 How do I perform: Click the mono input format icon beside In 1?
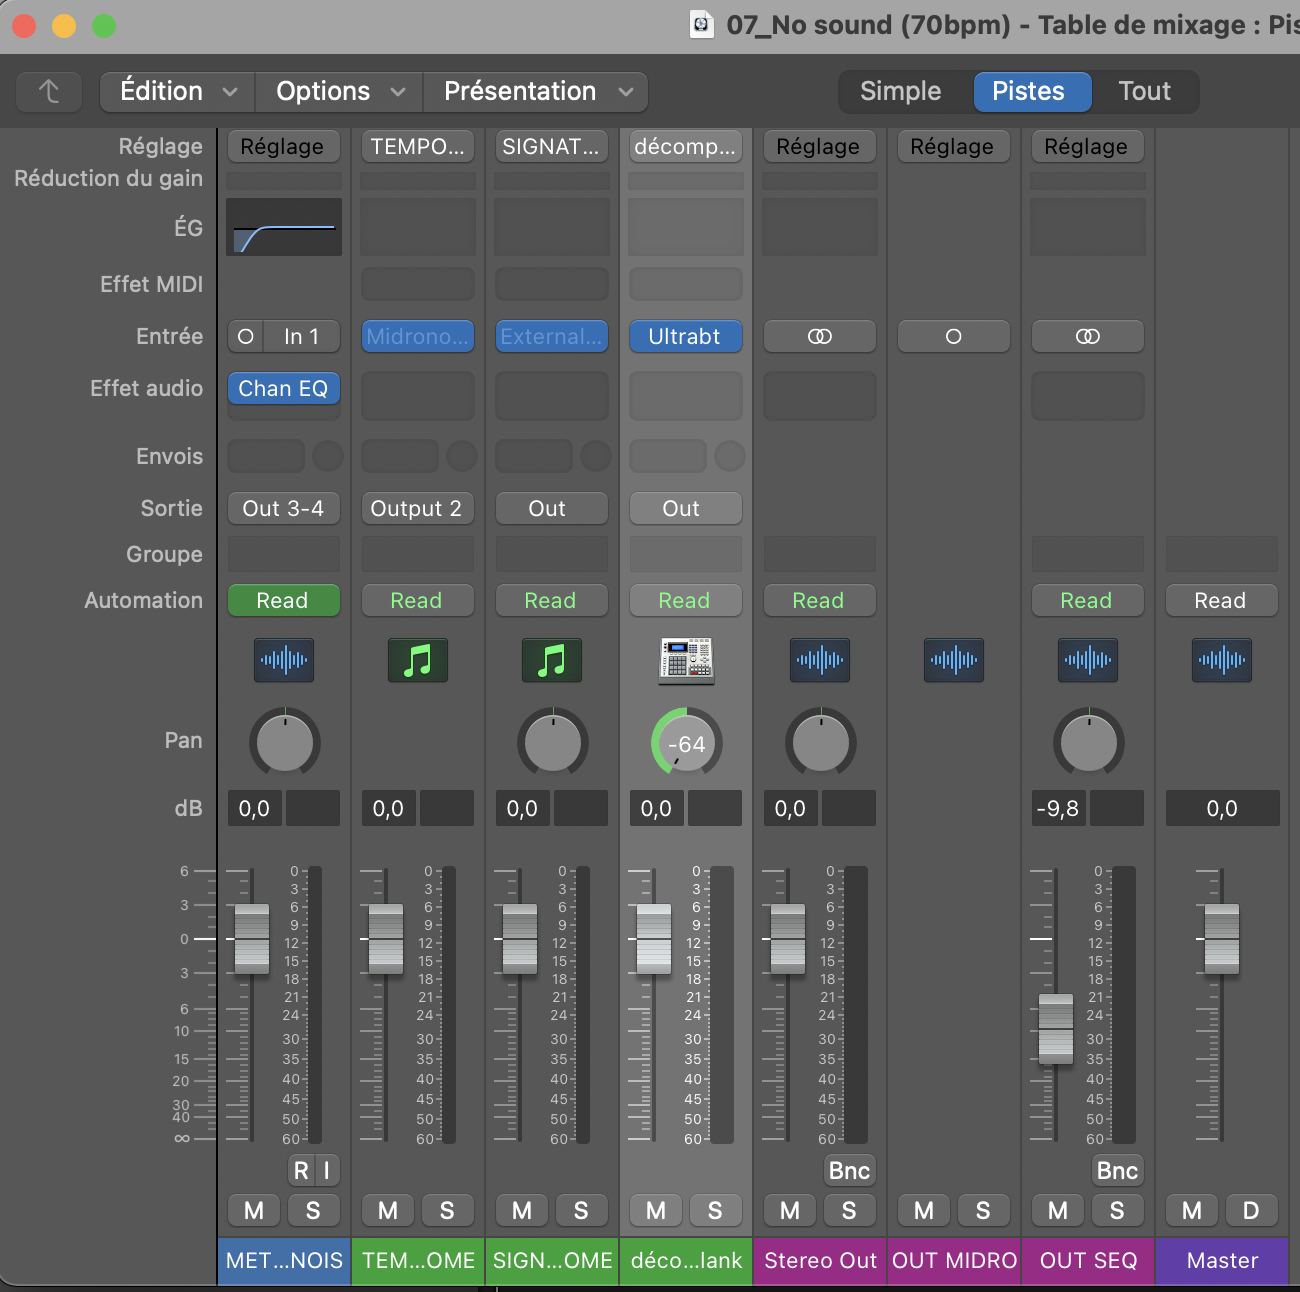(246, 337)
